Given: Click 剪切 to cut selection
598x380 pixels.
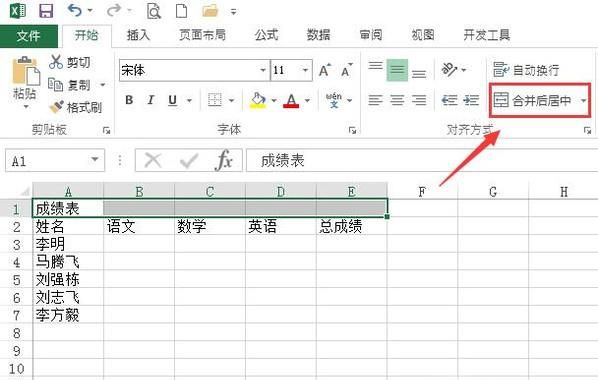Looking at the screenshot, I should [x=70, y=62].
